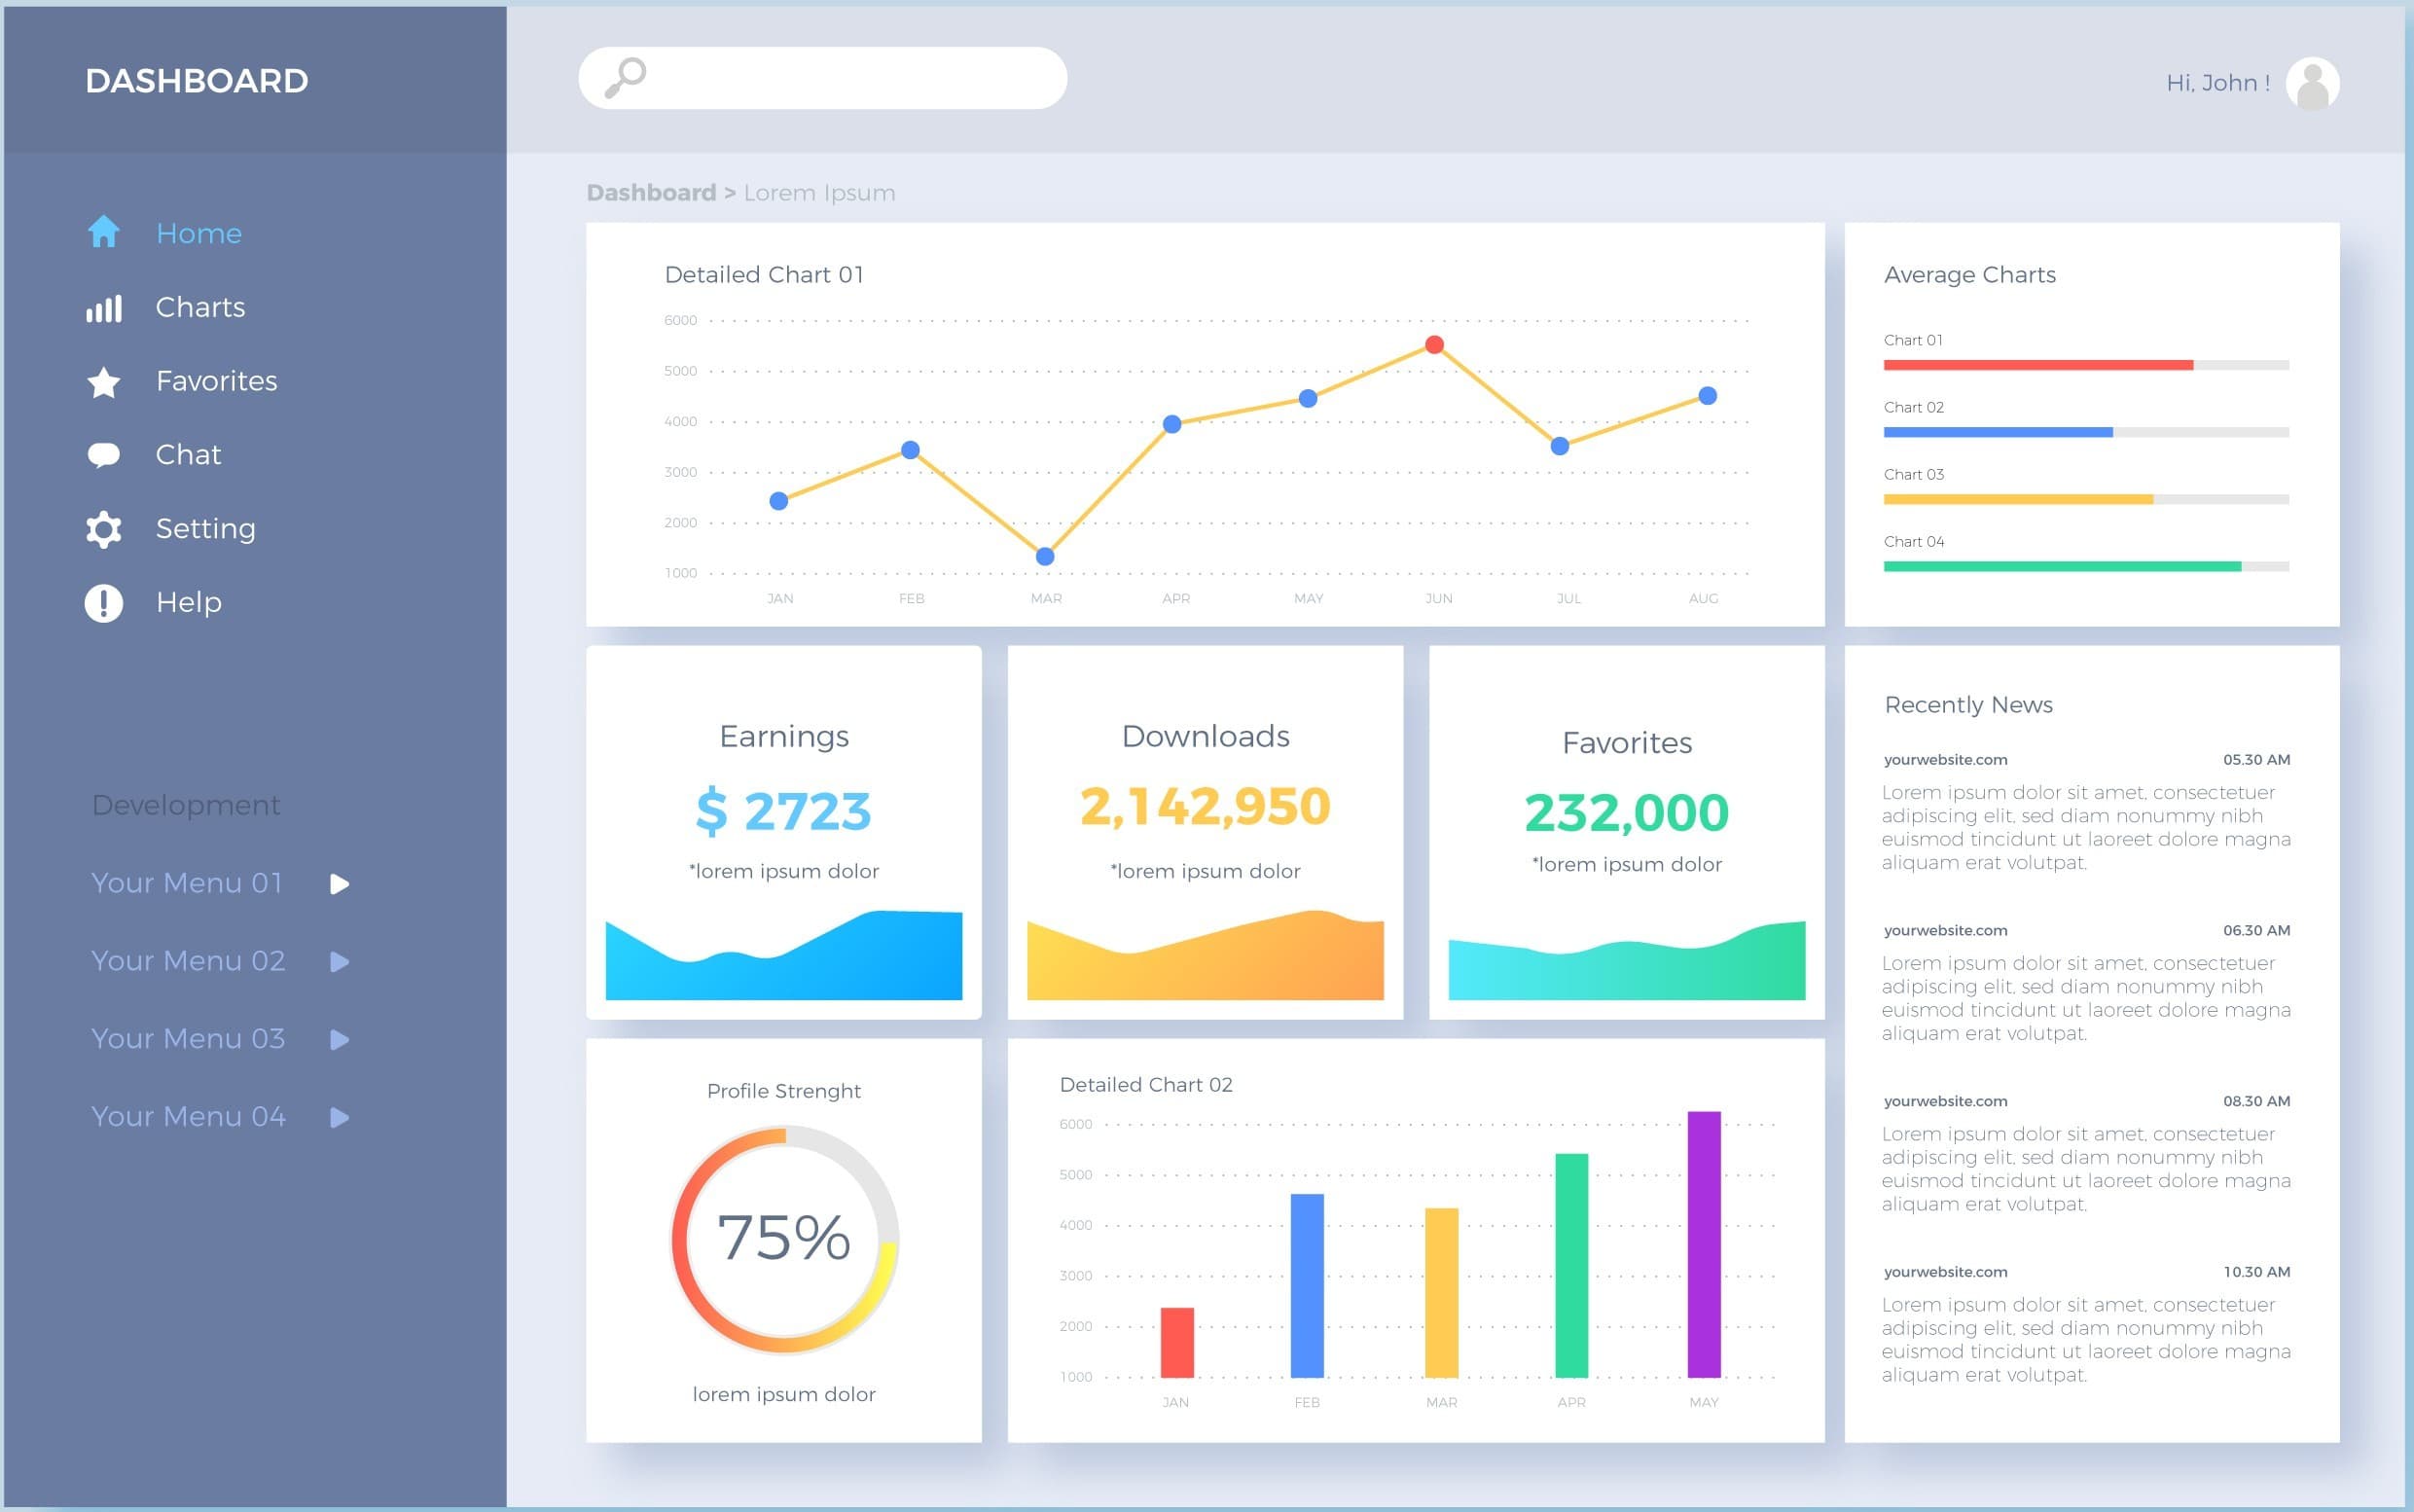Click the Chat speech bubble icon
Viewport: 2414px width, 1512px height.
tap(103, 455)
